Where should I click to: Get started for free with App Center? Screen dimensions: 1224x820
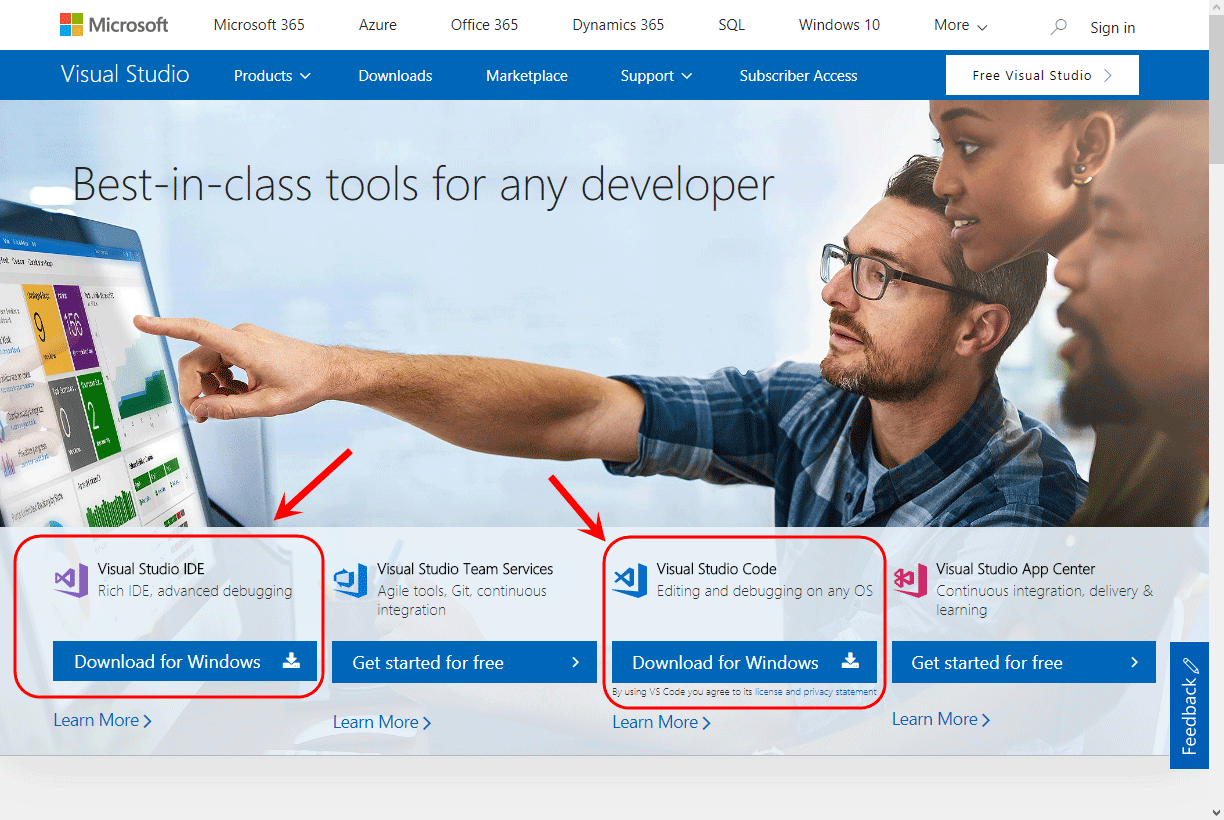1024,662
